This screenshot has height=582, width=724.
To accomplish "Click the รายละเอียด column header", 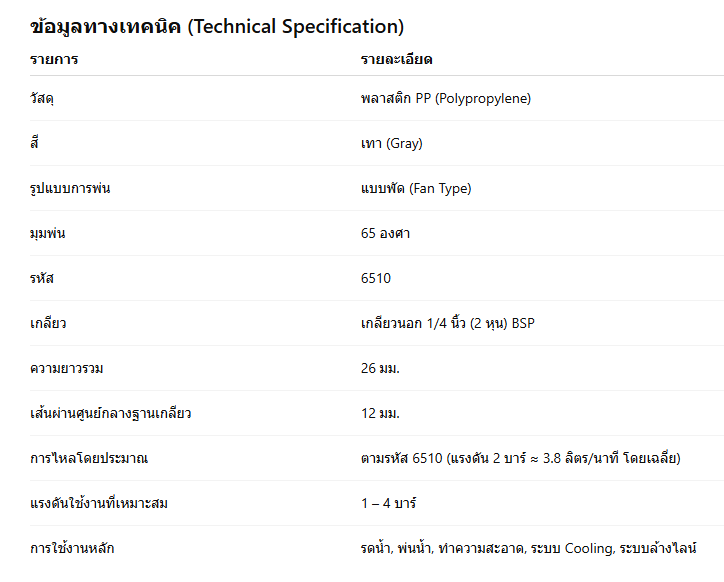I will click(x=396, y=60).
